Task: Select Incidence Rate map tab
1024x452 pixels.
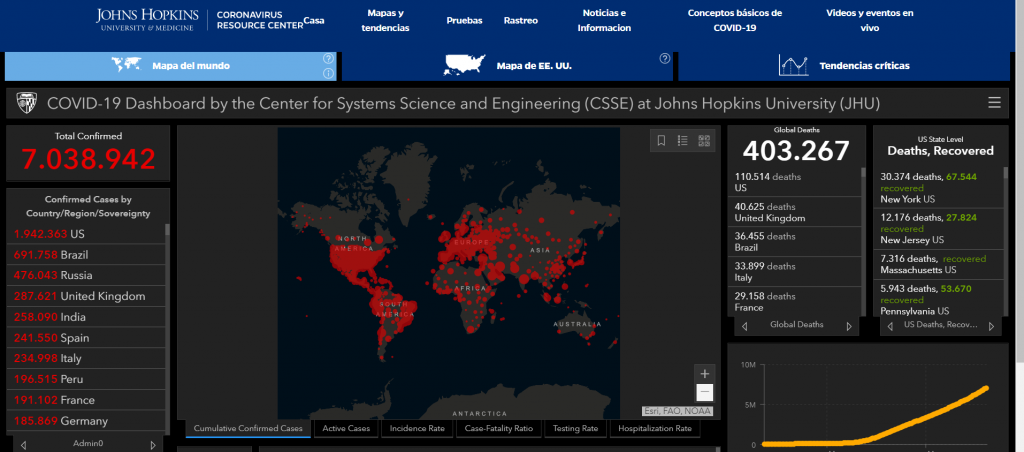Action: tap(417, 428)
